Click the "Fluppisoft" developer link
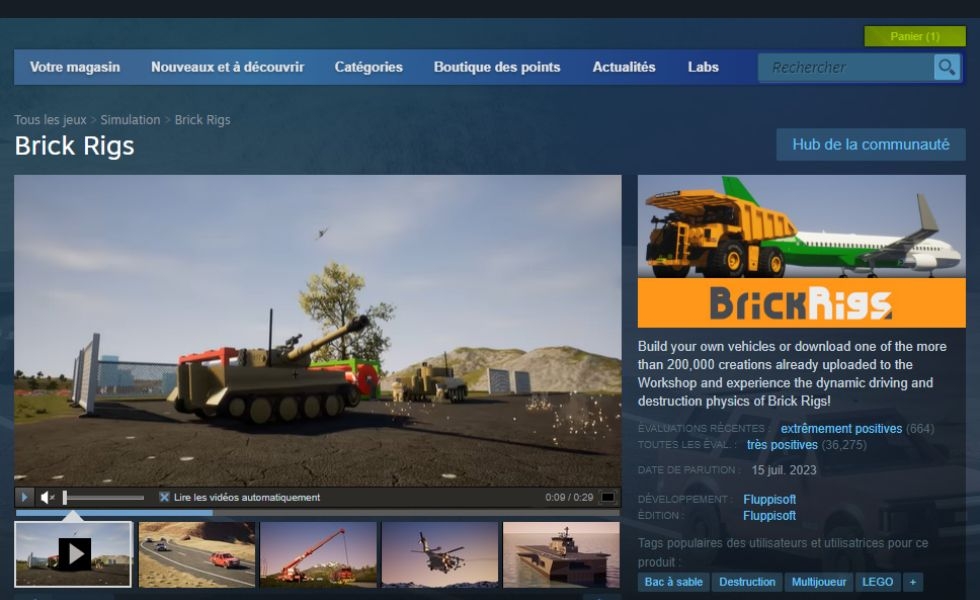This screenshot has height=600, width=980. 770,499
